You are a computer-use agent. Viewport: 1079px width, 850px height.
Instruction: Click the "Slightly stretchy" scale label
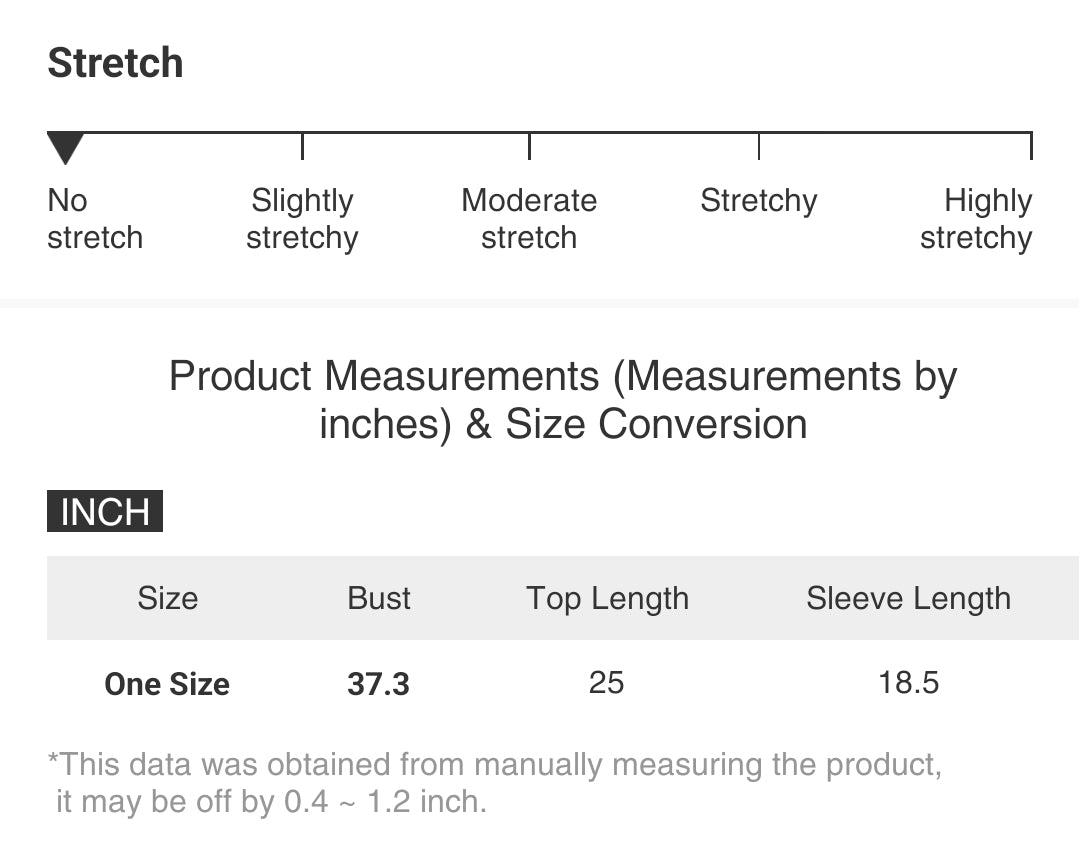(302, 219)
